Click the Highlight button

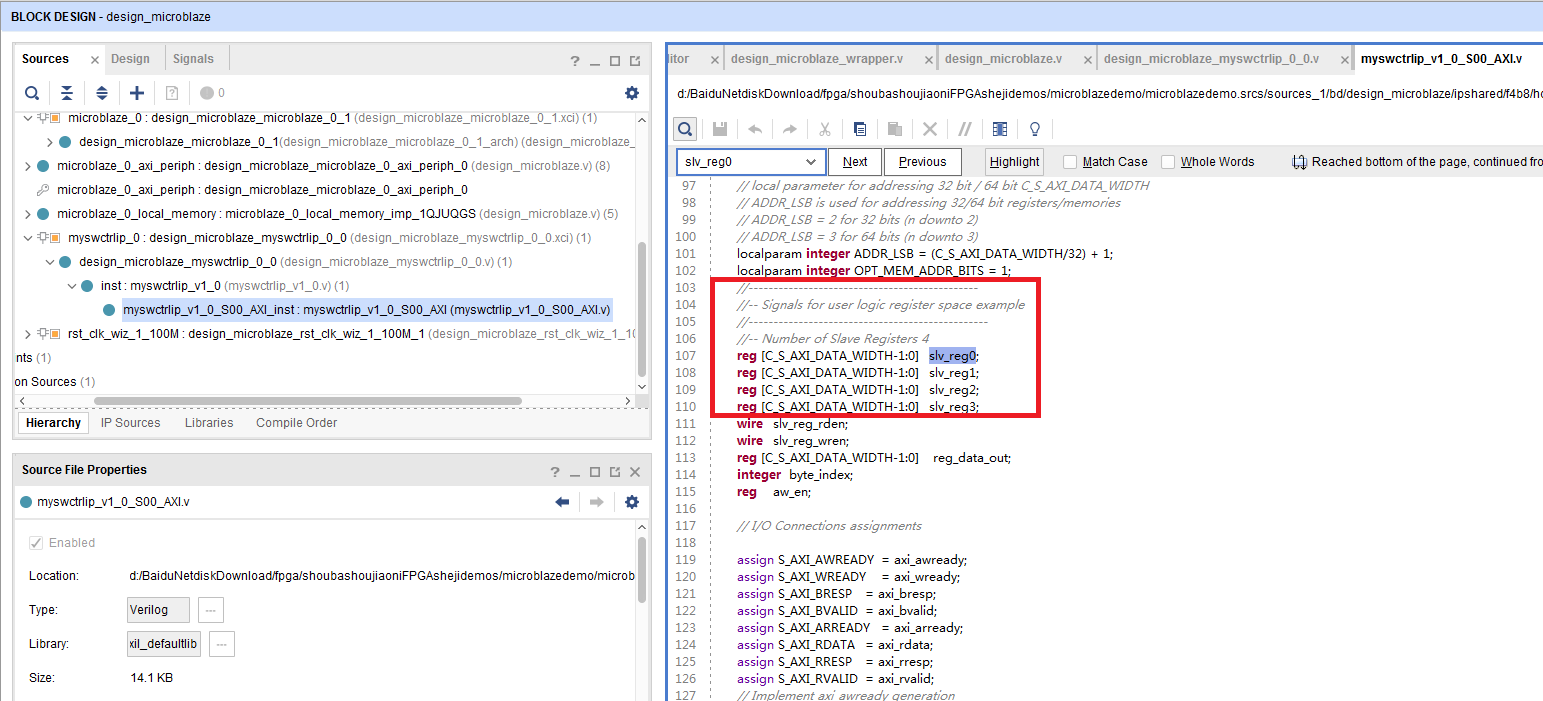(x=1014, y=162)
